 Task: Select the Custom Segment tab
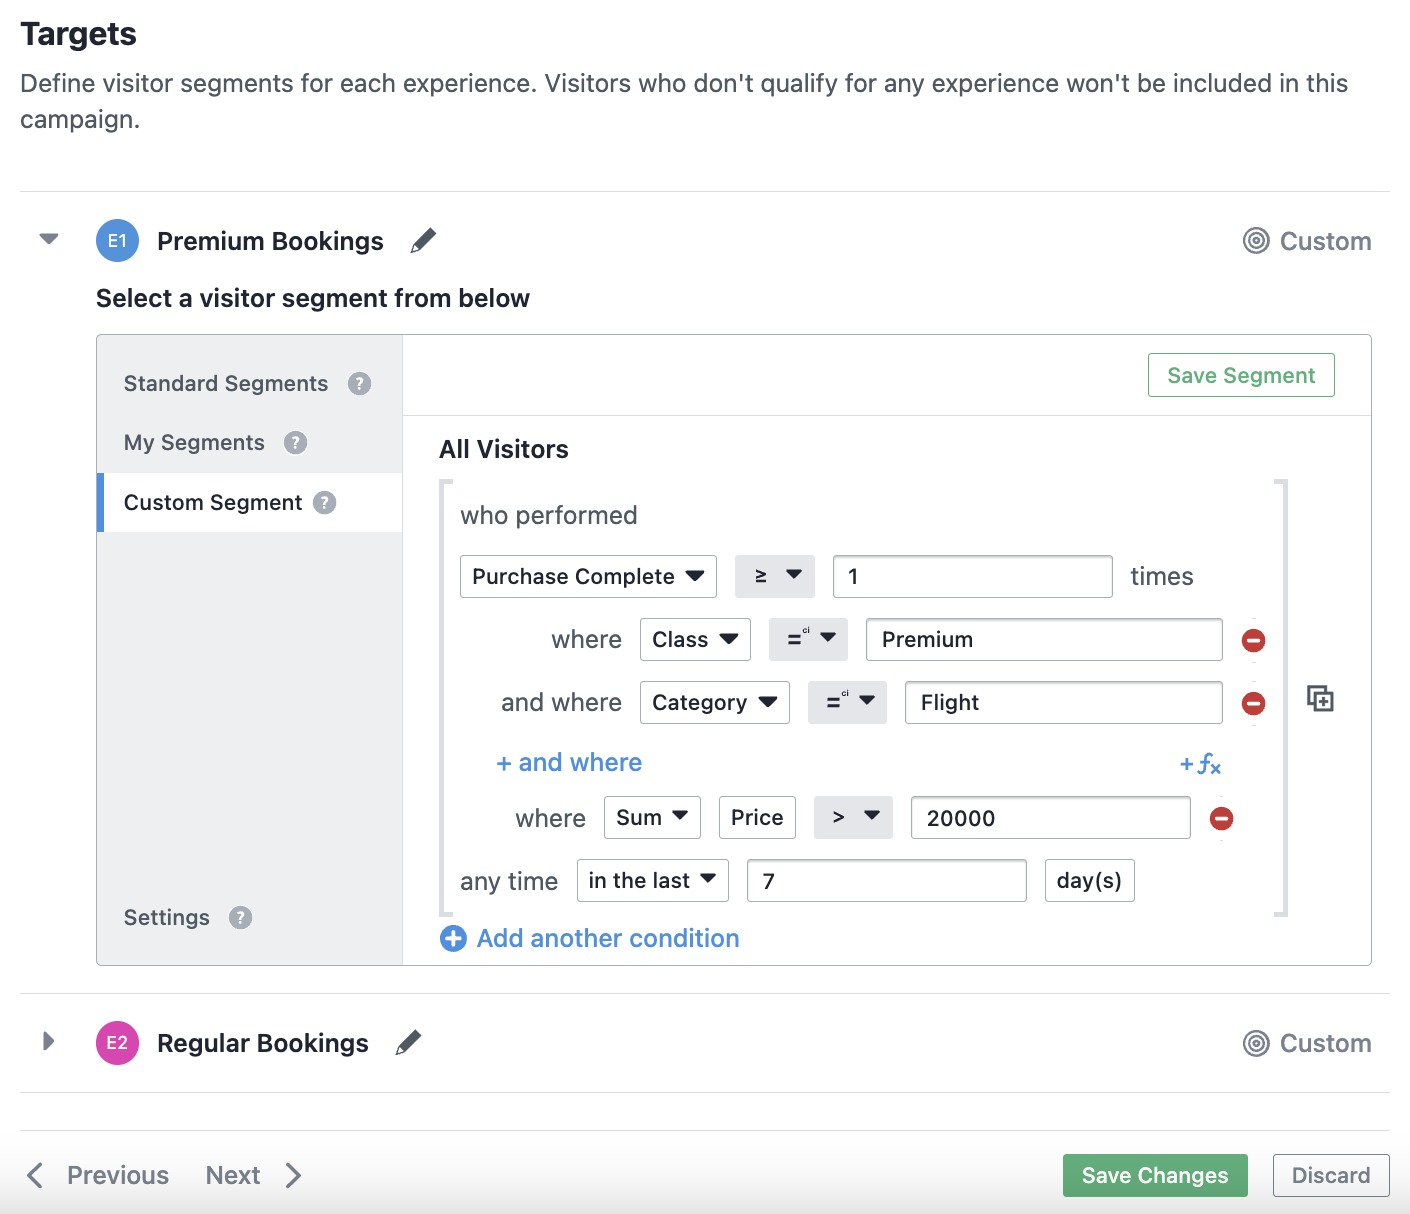click(x=213, y=503)
